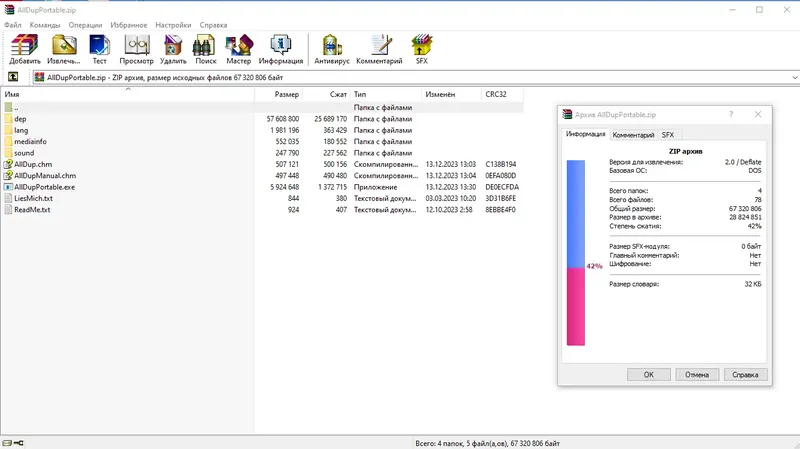
Task: Click the date 13.12.2023 13:30
Action: (451, 187)
